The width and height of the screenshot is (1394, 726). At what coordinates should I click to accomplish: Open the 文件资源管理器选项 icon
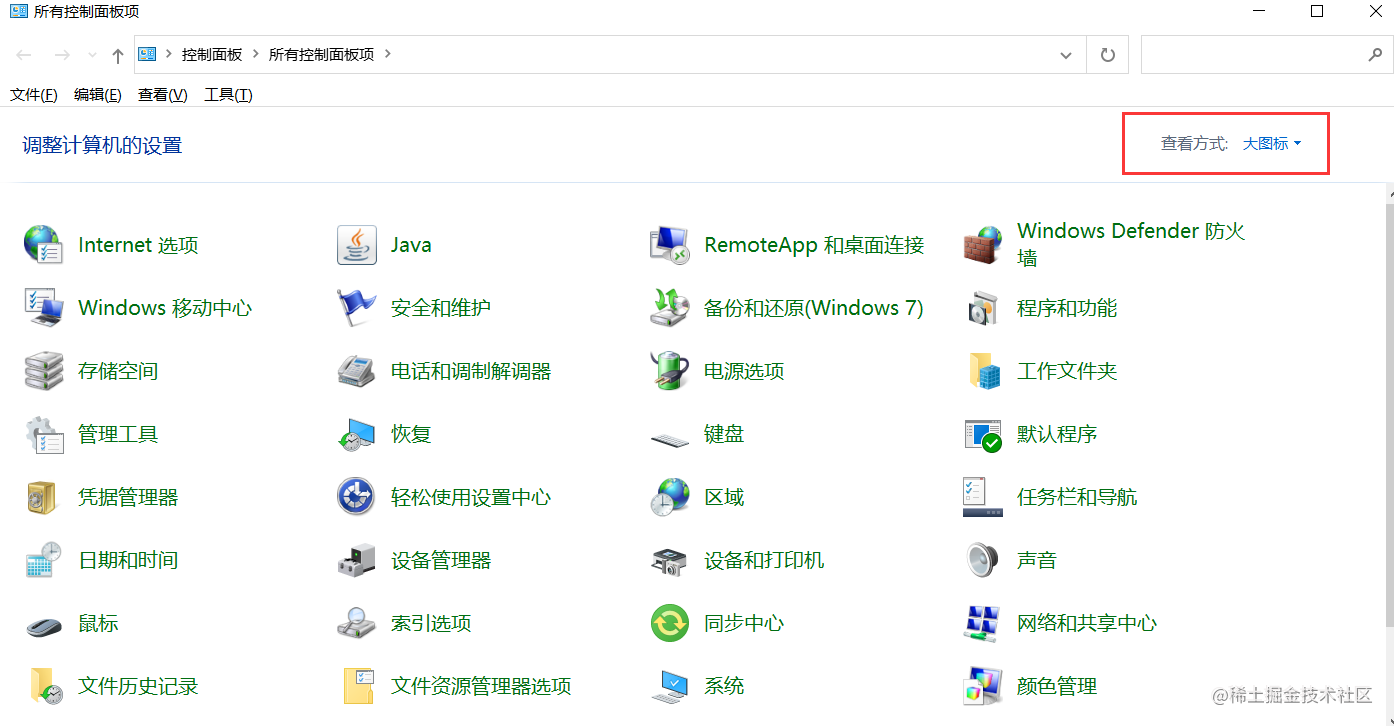tap(356, 686)
